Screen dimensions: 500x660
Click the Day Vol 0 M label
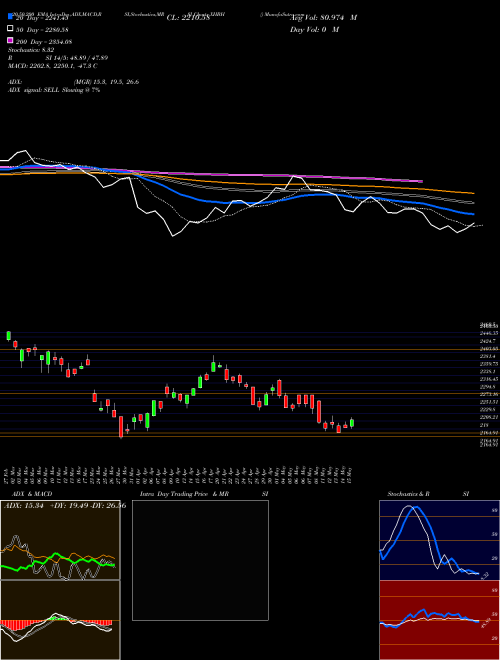pos(314,29)
